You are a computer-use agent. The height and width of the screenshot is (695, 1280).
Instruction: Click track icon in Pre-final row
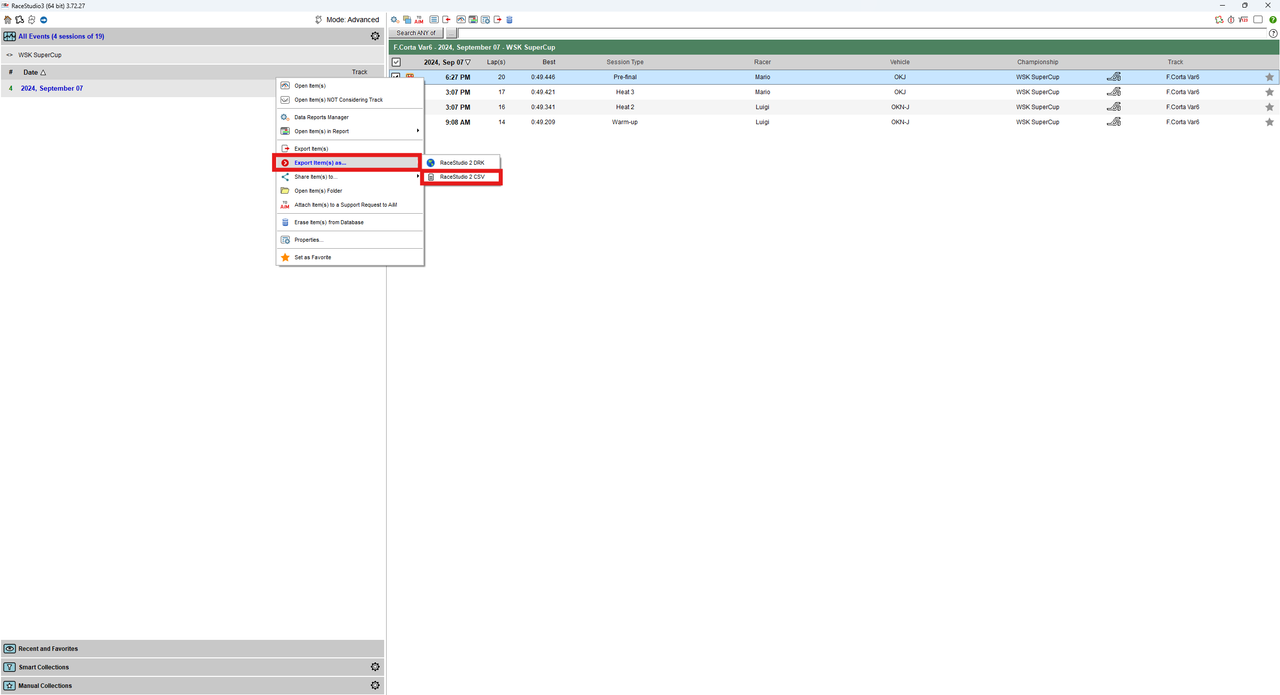click(x=1113, y=77)
